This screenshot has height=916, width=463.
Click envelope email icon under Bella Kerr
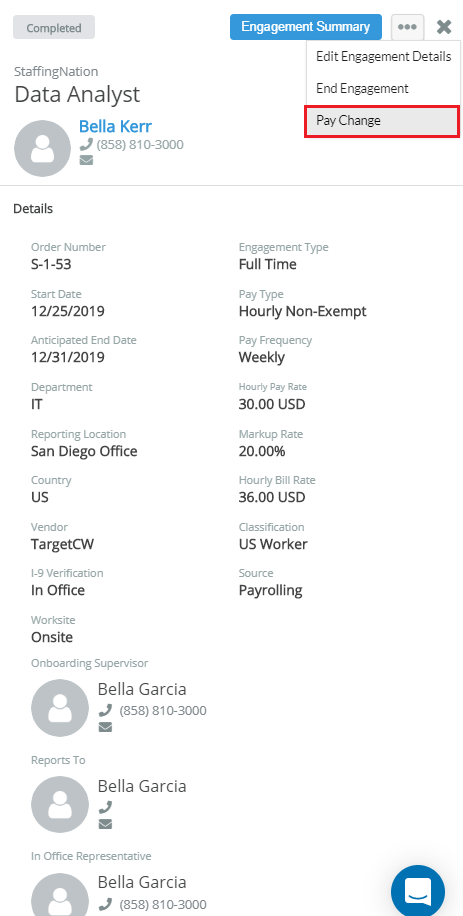[x=86, y=160]
